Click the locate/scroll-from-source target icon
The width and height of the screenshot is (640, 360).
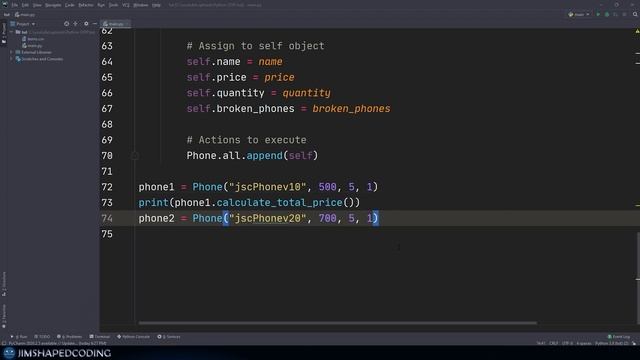[67, 24]
